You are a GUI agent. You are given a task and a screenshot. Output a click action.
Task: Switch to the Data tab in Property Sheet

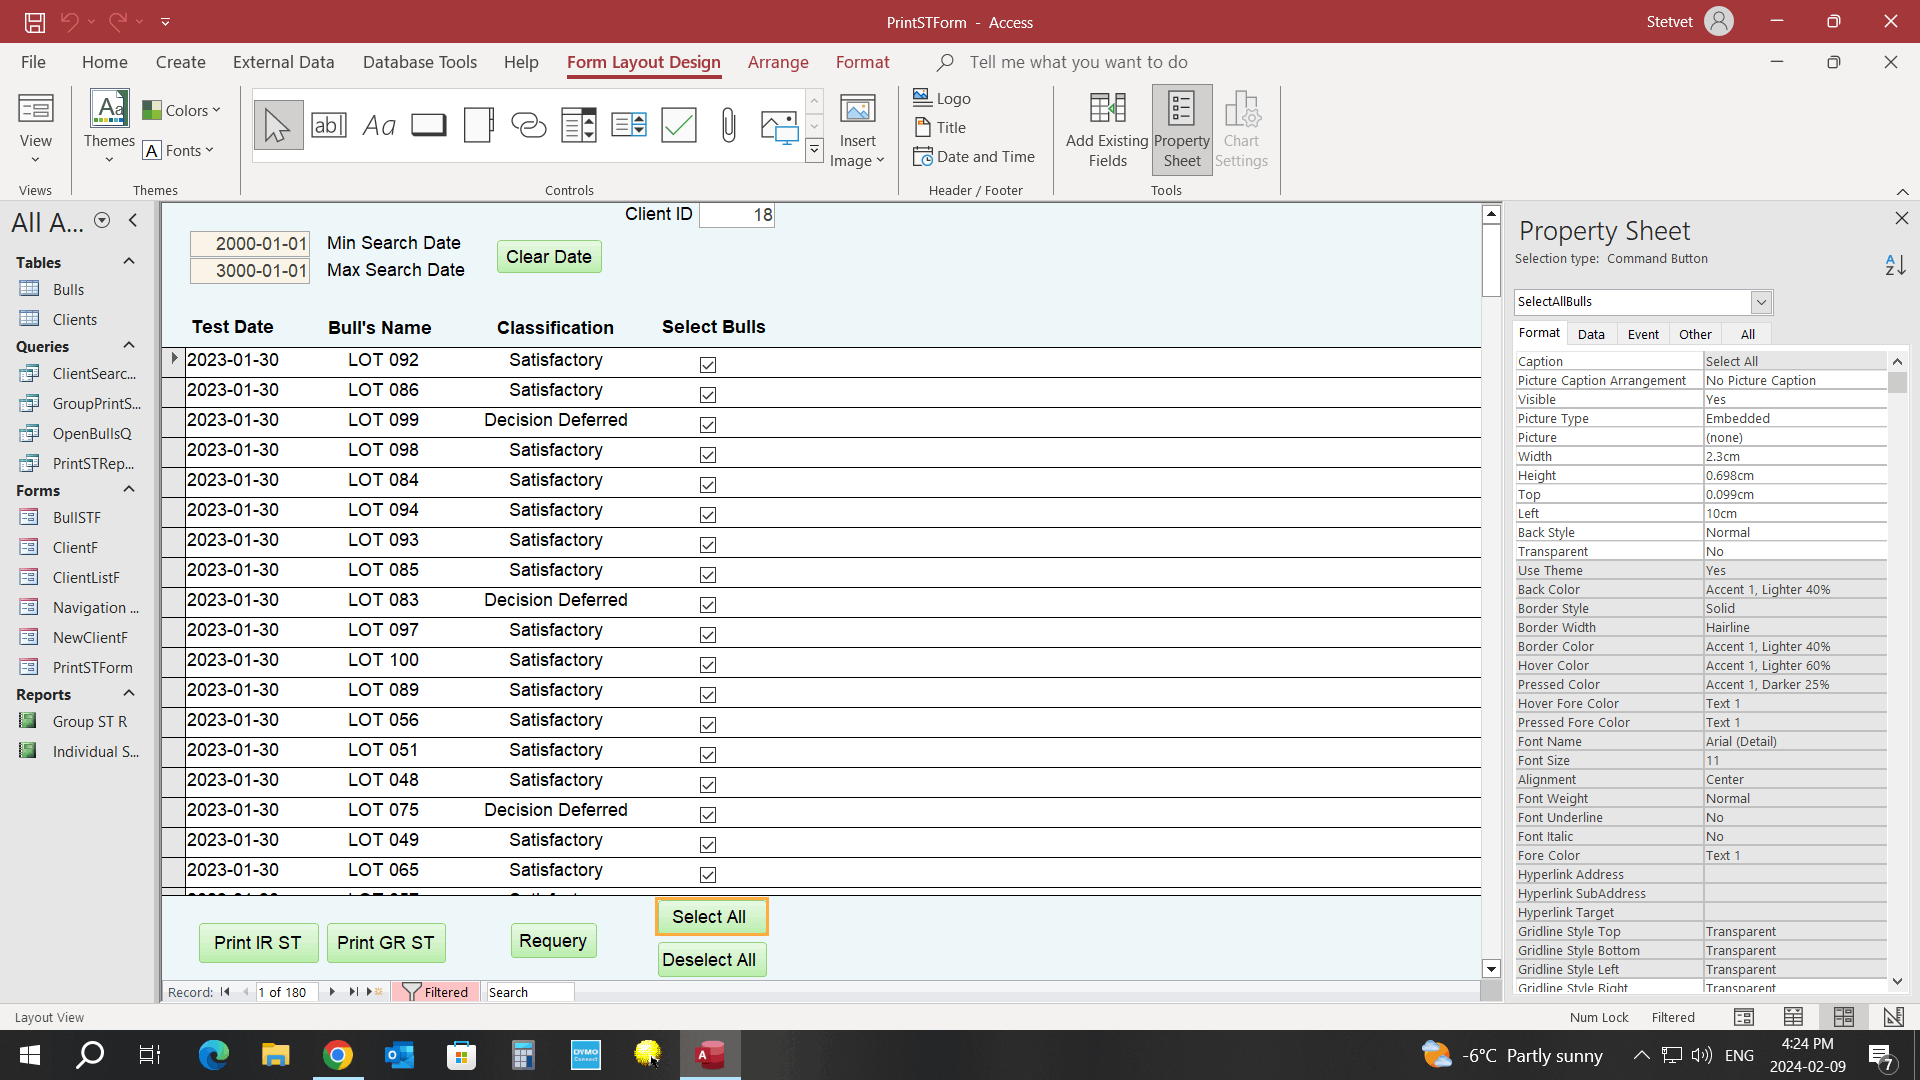(x=1591, y=334)
